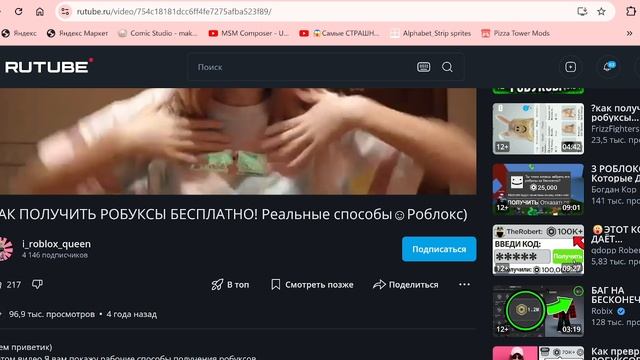640x360 pixels.
Task: Save video with Смотреть позже
Action: 312,284
